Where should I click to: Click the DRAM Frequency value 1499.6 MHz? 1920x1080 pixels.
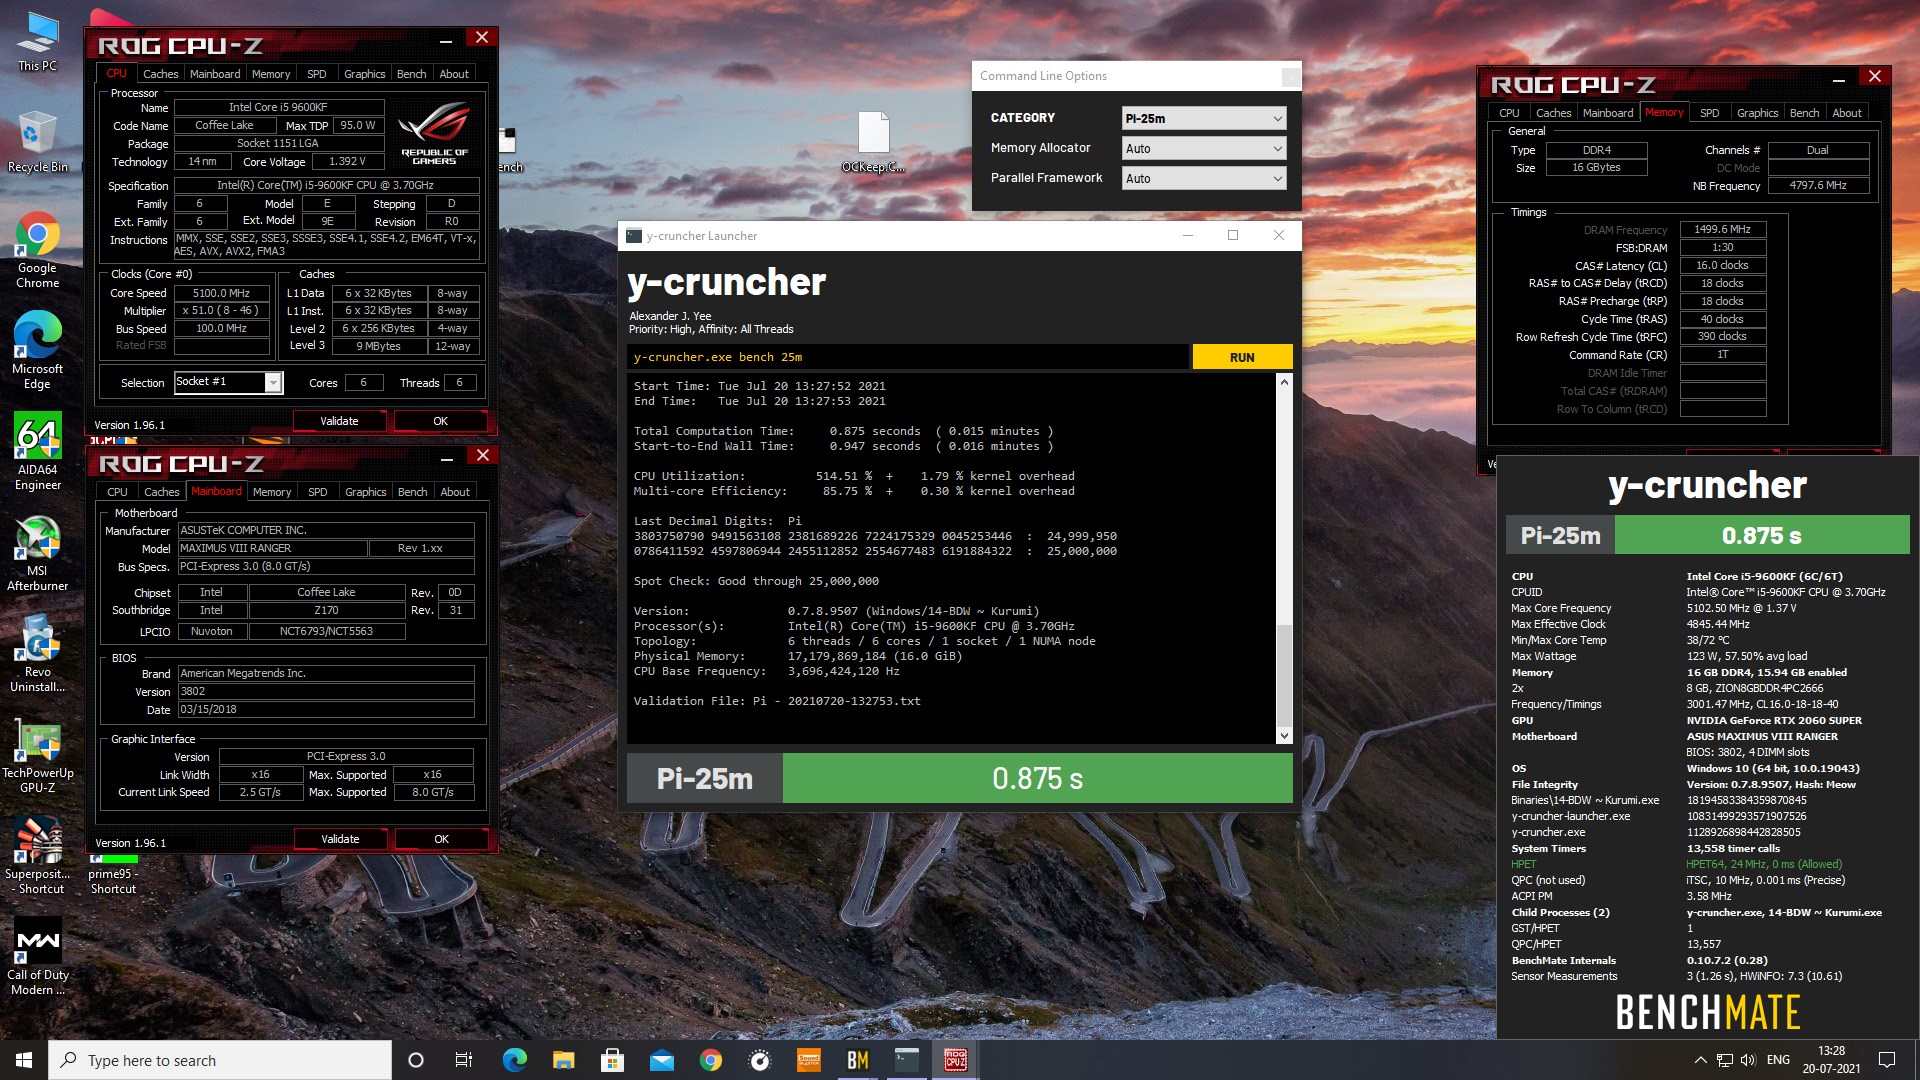tap(1722, 230)
